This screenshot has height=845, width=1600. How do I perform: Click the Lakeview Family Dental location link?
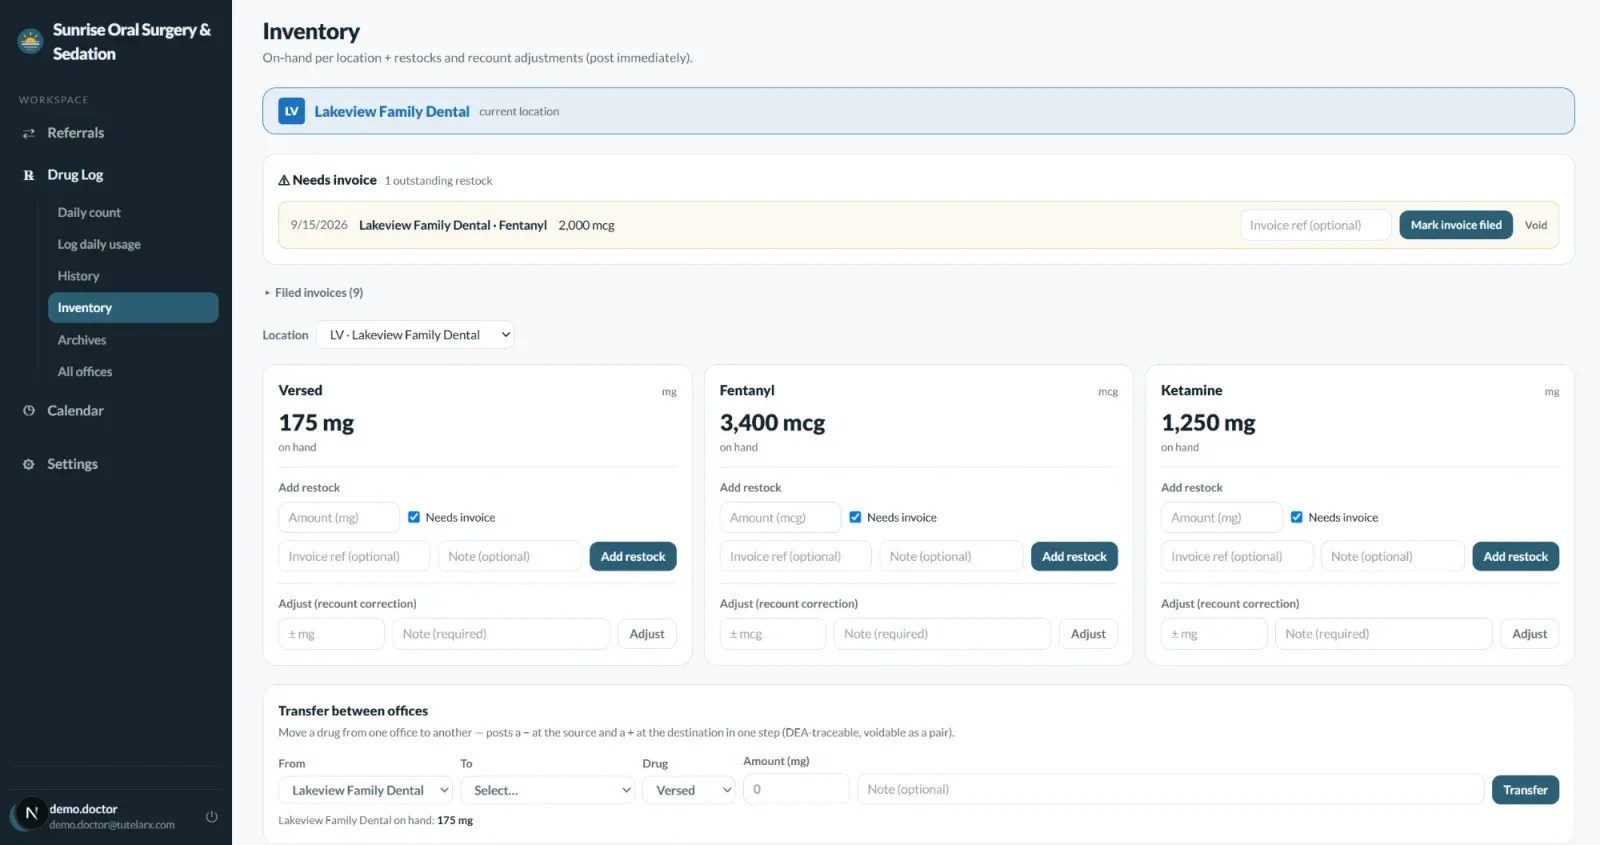point(392,111)
